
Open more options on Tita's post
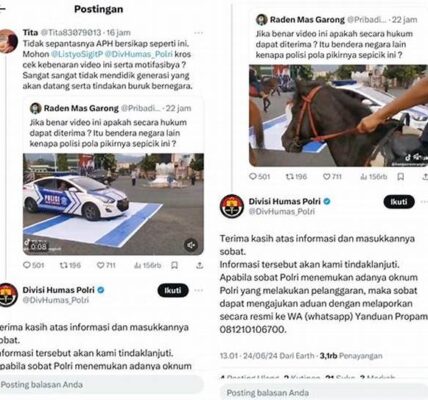[x=198, y=33]
